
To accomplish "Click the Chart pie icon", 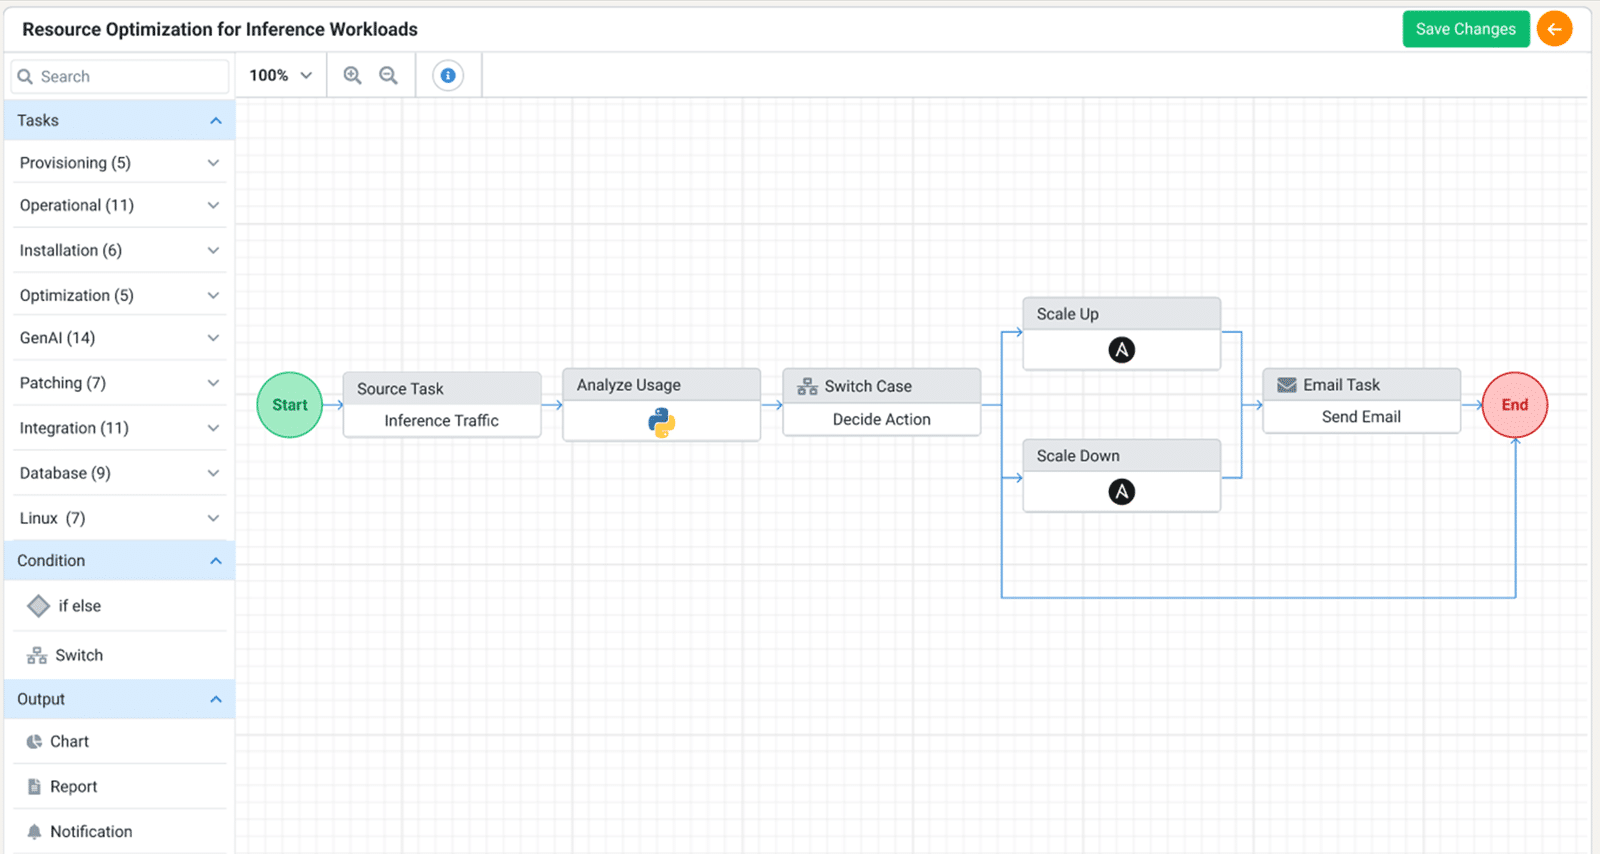I will coord(34,742).
